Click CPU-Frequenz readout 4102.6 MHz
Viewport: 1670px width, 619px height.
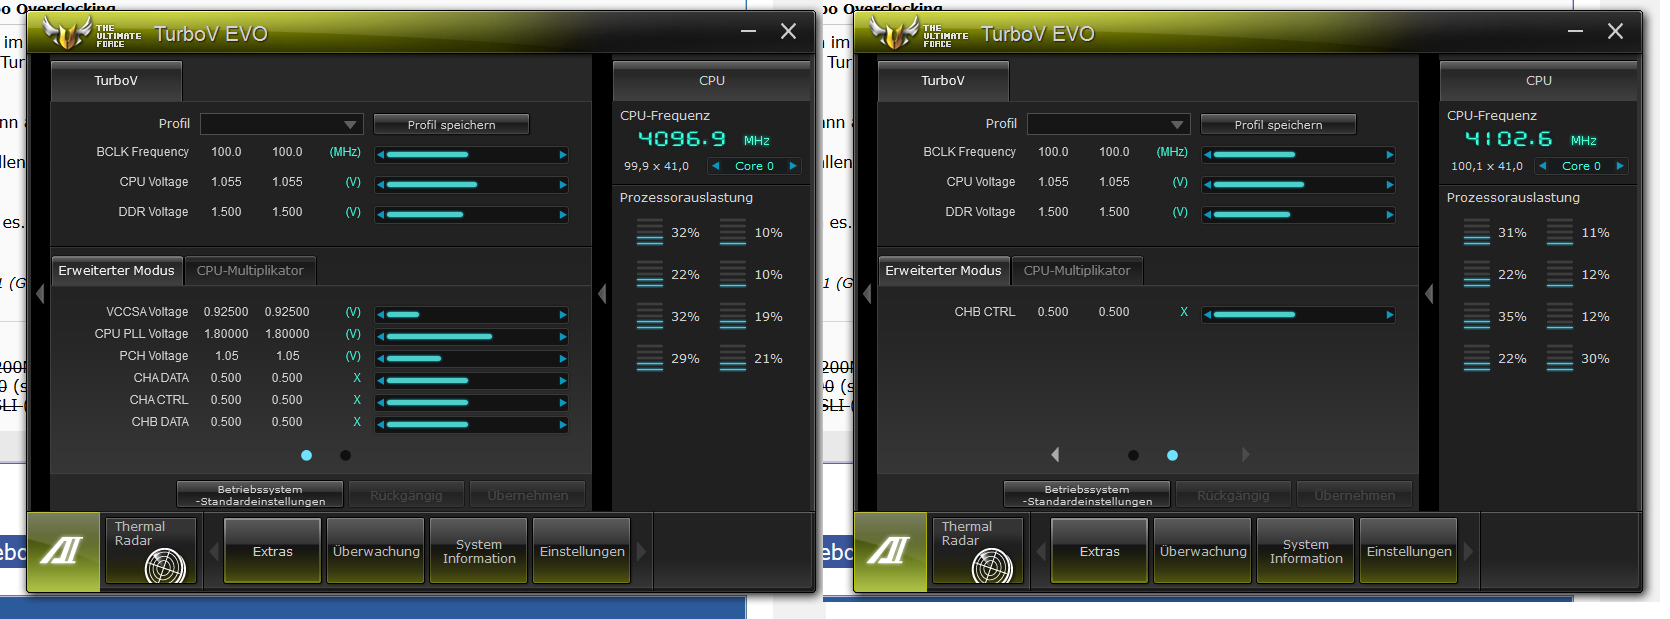(1531, 139)
